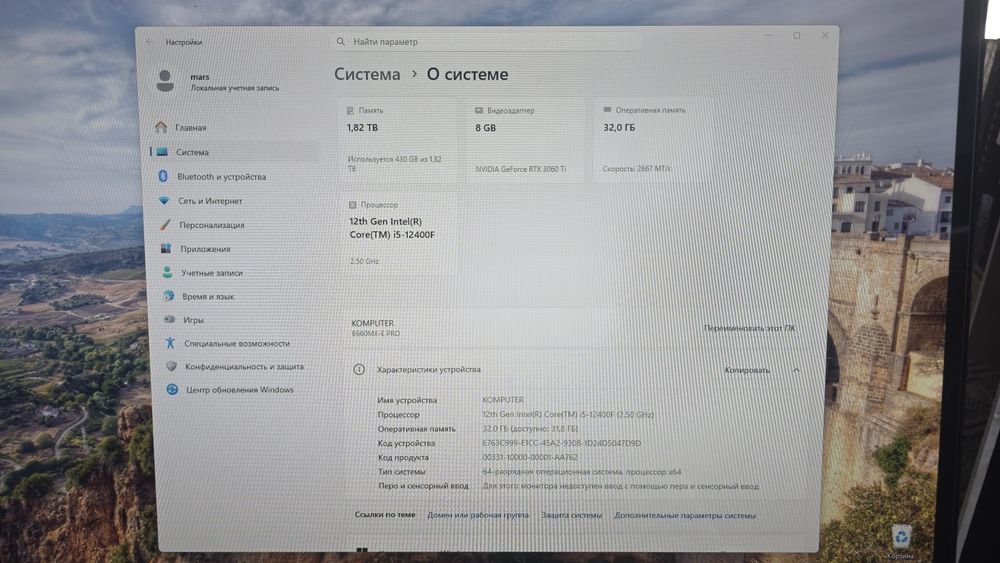Click the Код продукта value 00331-10000
The image size is (1000, 563).
coord(530,457)
